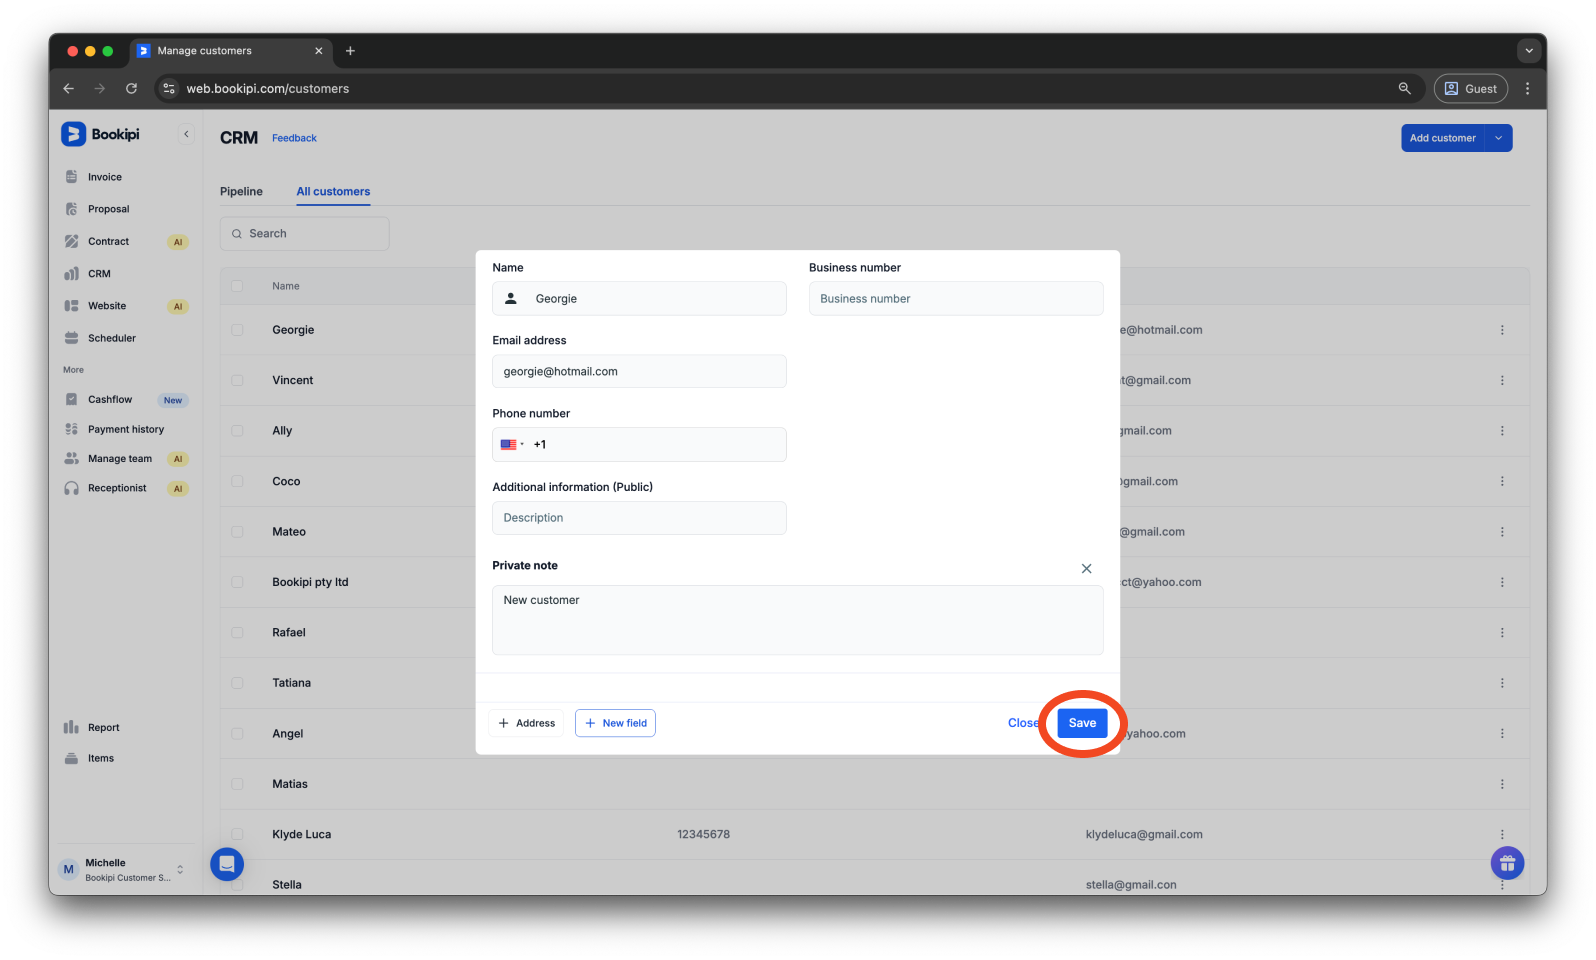This screenshot has width=1596, height=960.
Task: Open row options for Vincent
Action: 1502,380
